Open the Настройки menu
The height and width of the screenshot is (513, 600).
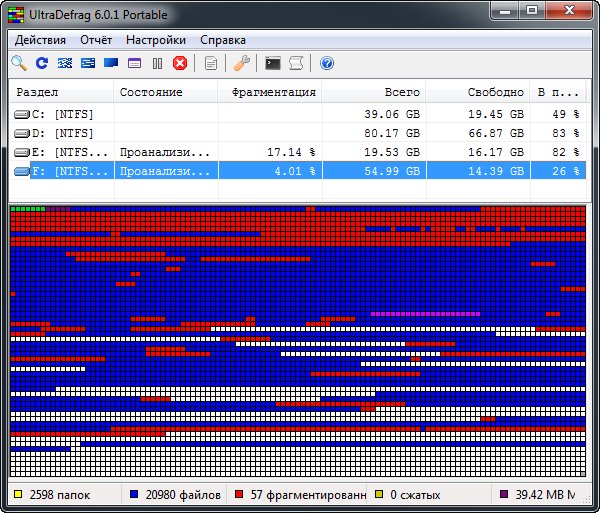point(156,40)
